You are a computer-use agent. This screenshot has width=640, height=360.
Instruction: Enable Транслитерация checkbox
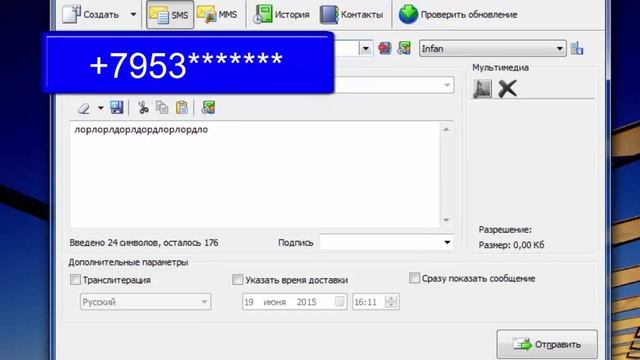tap(76, 280)
